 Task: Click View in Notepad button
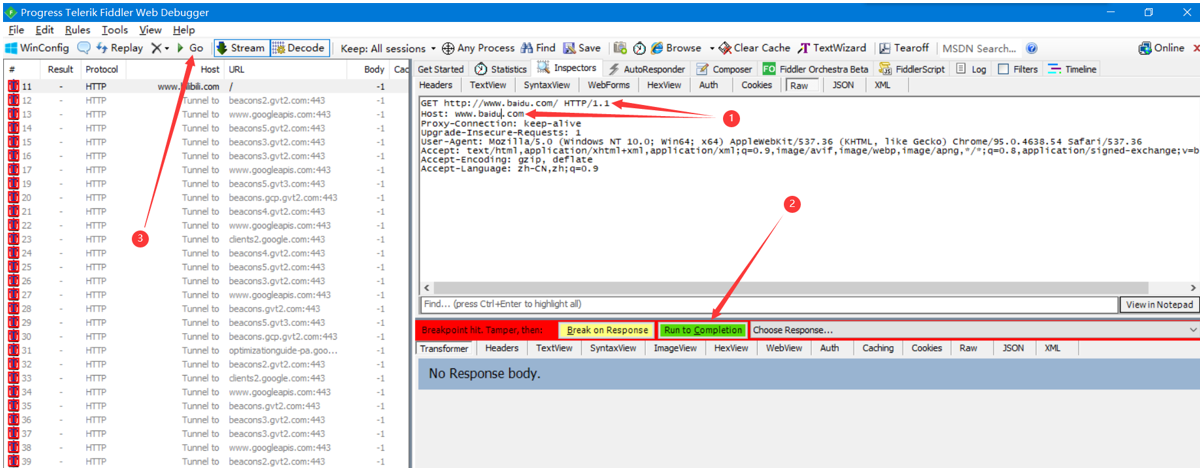pos(1159,304)
